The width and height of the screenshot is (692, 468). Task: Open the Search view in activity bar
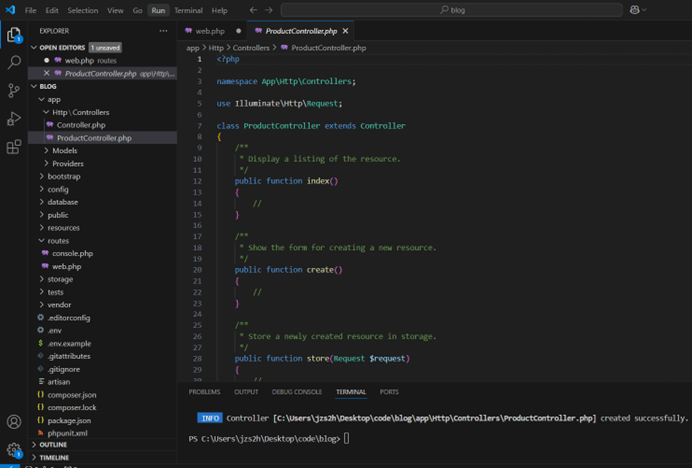[14, 62]
